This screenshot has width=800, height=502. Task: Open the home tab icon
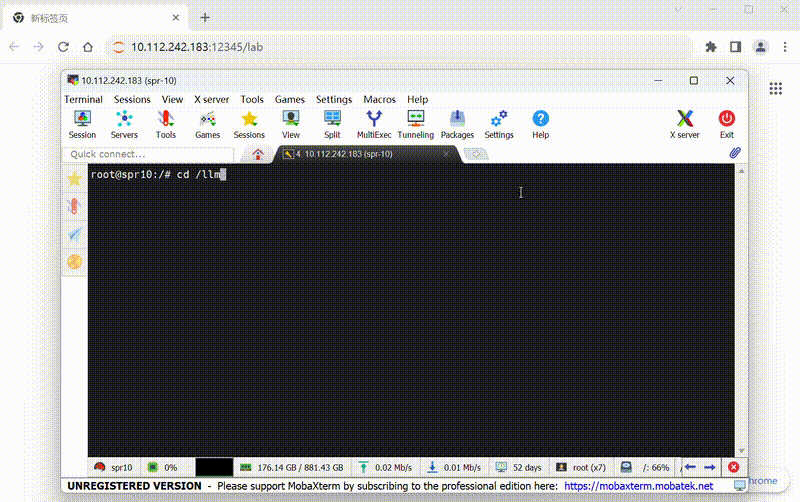[258, 154]
